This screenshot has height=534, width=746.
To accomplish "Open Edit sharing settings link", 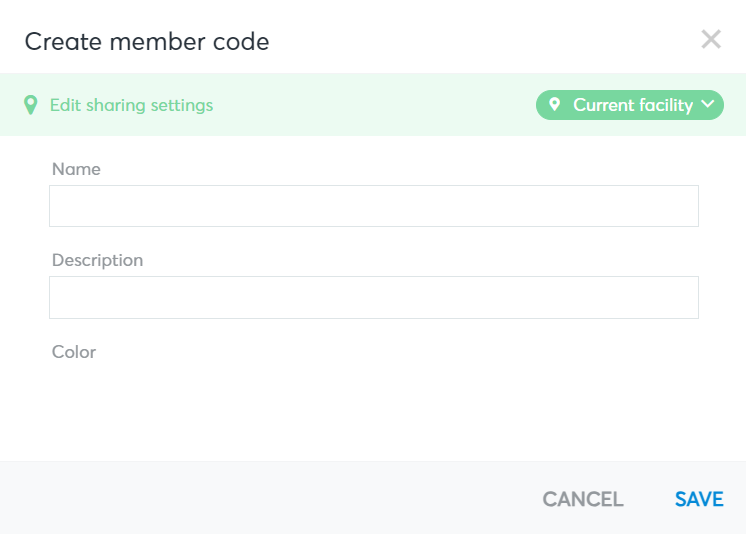I will (x=131, y=105).
